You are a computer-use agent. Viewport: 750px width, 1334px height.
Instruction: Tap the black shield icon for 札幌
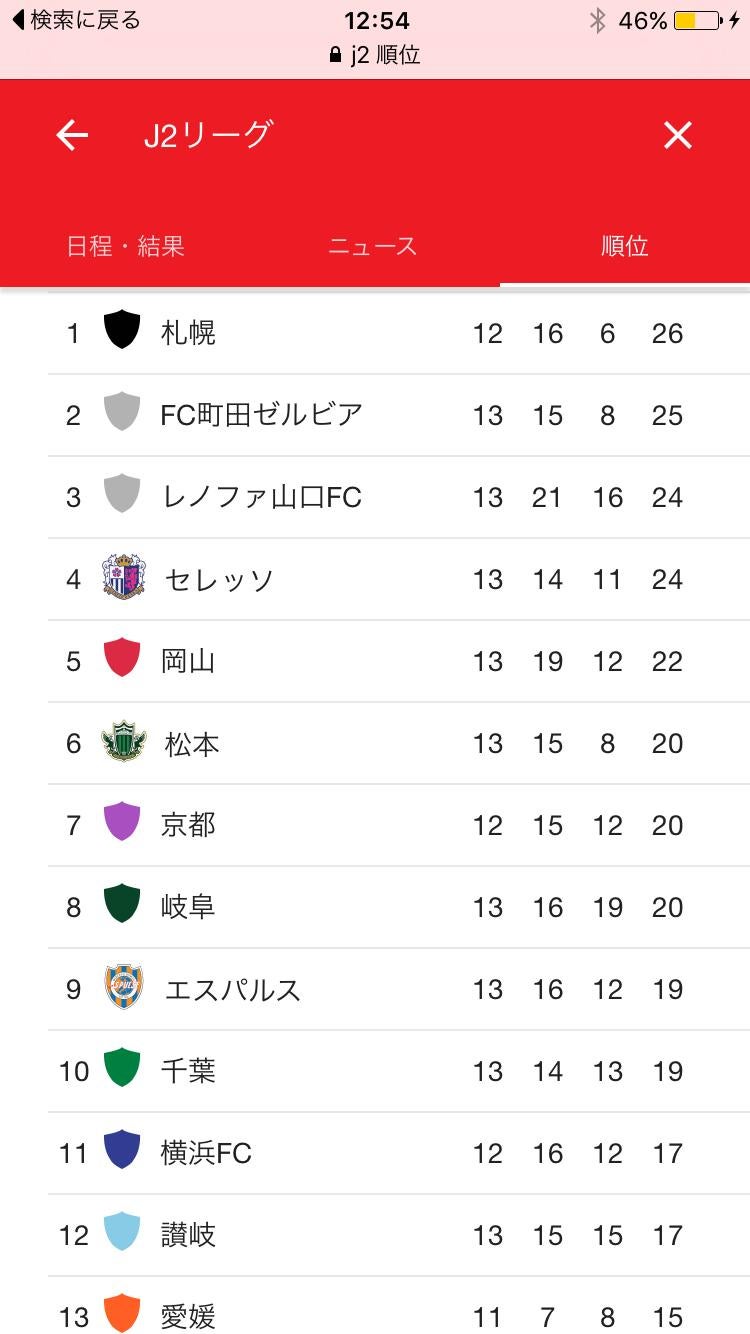(x=122, y=330)
